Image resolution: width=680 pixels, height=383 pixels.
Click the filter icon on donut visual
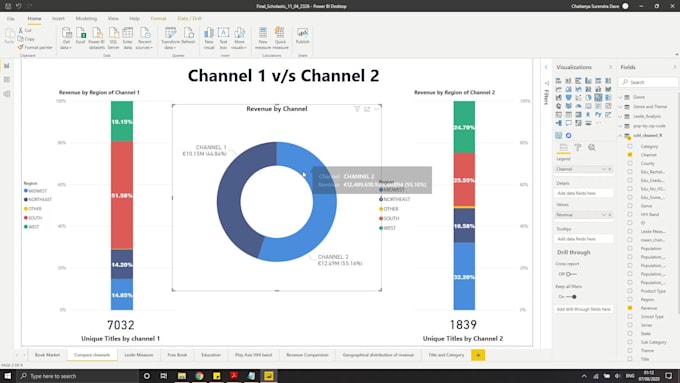(357, 109)
